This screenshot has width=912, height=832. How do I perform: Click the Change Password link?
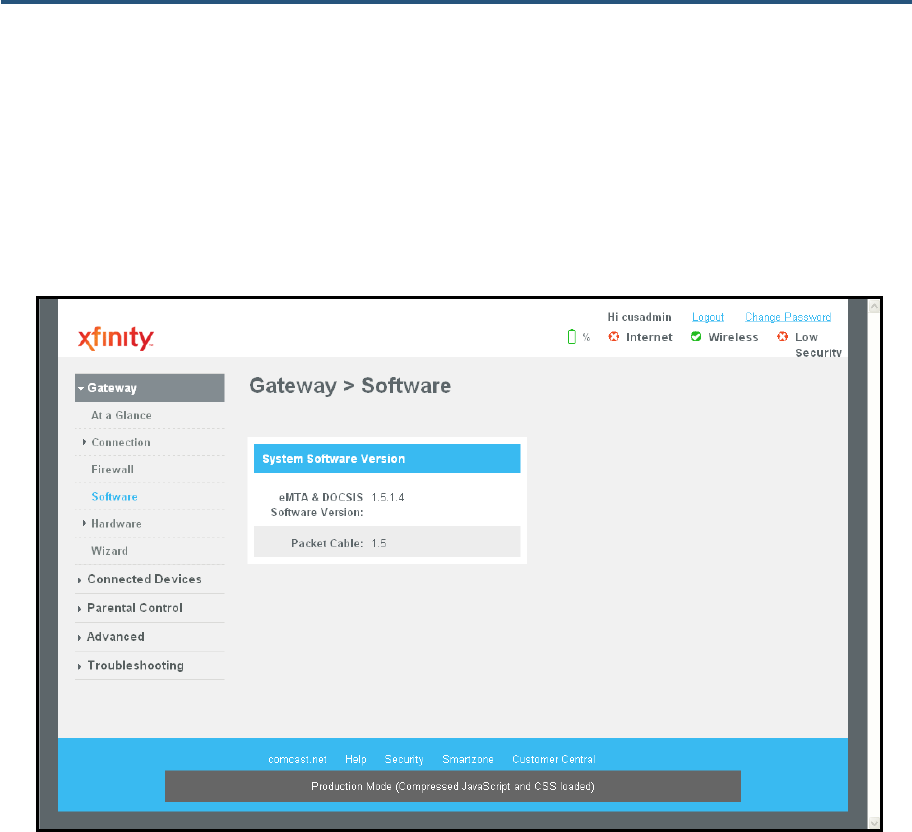[788, 317]
